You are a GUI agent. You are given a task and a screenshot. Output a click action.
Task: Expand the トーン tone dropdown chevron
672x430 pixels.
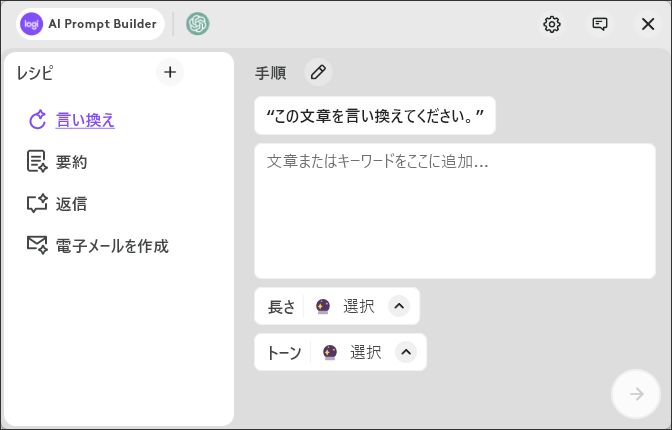[405, 352]
